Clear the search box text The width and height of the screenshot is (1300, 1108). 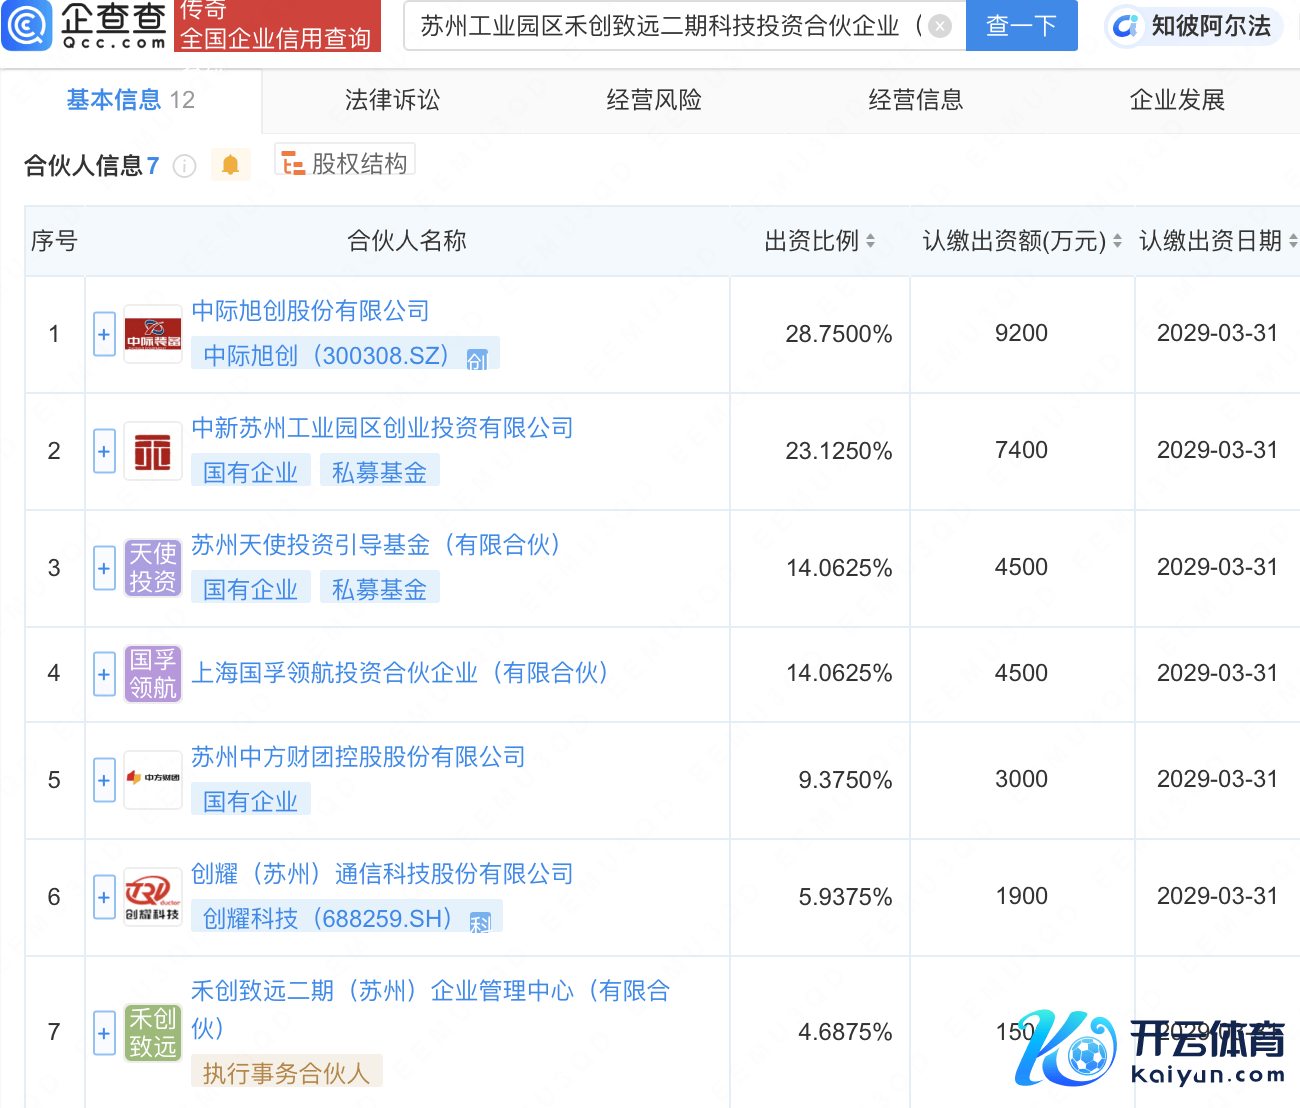tap(940, 26)
